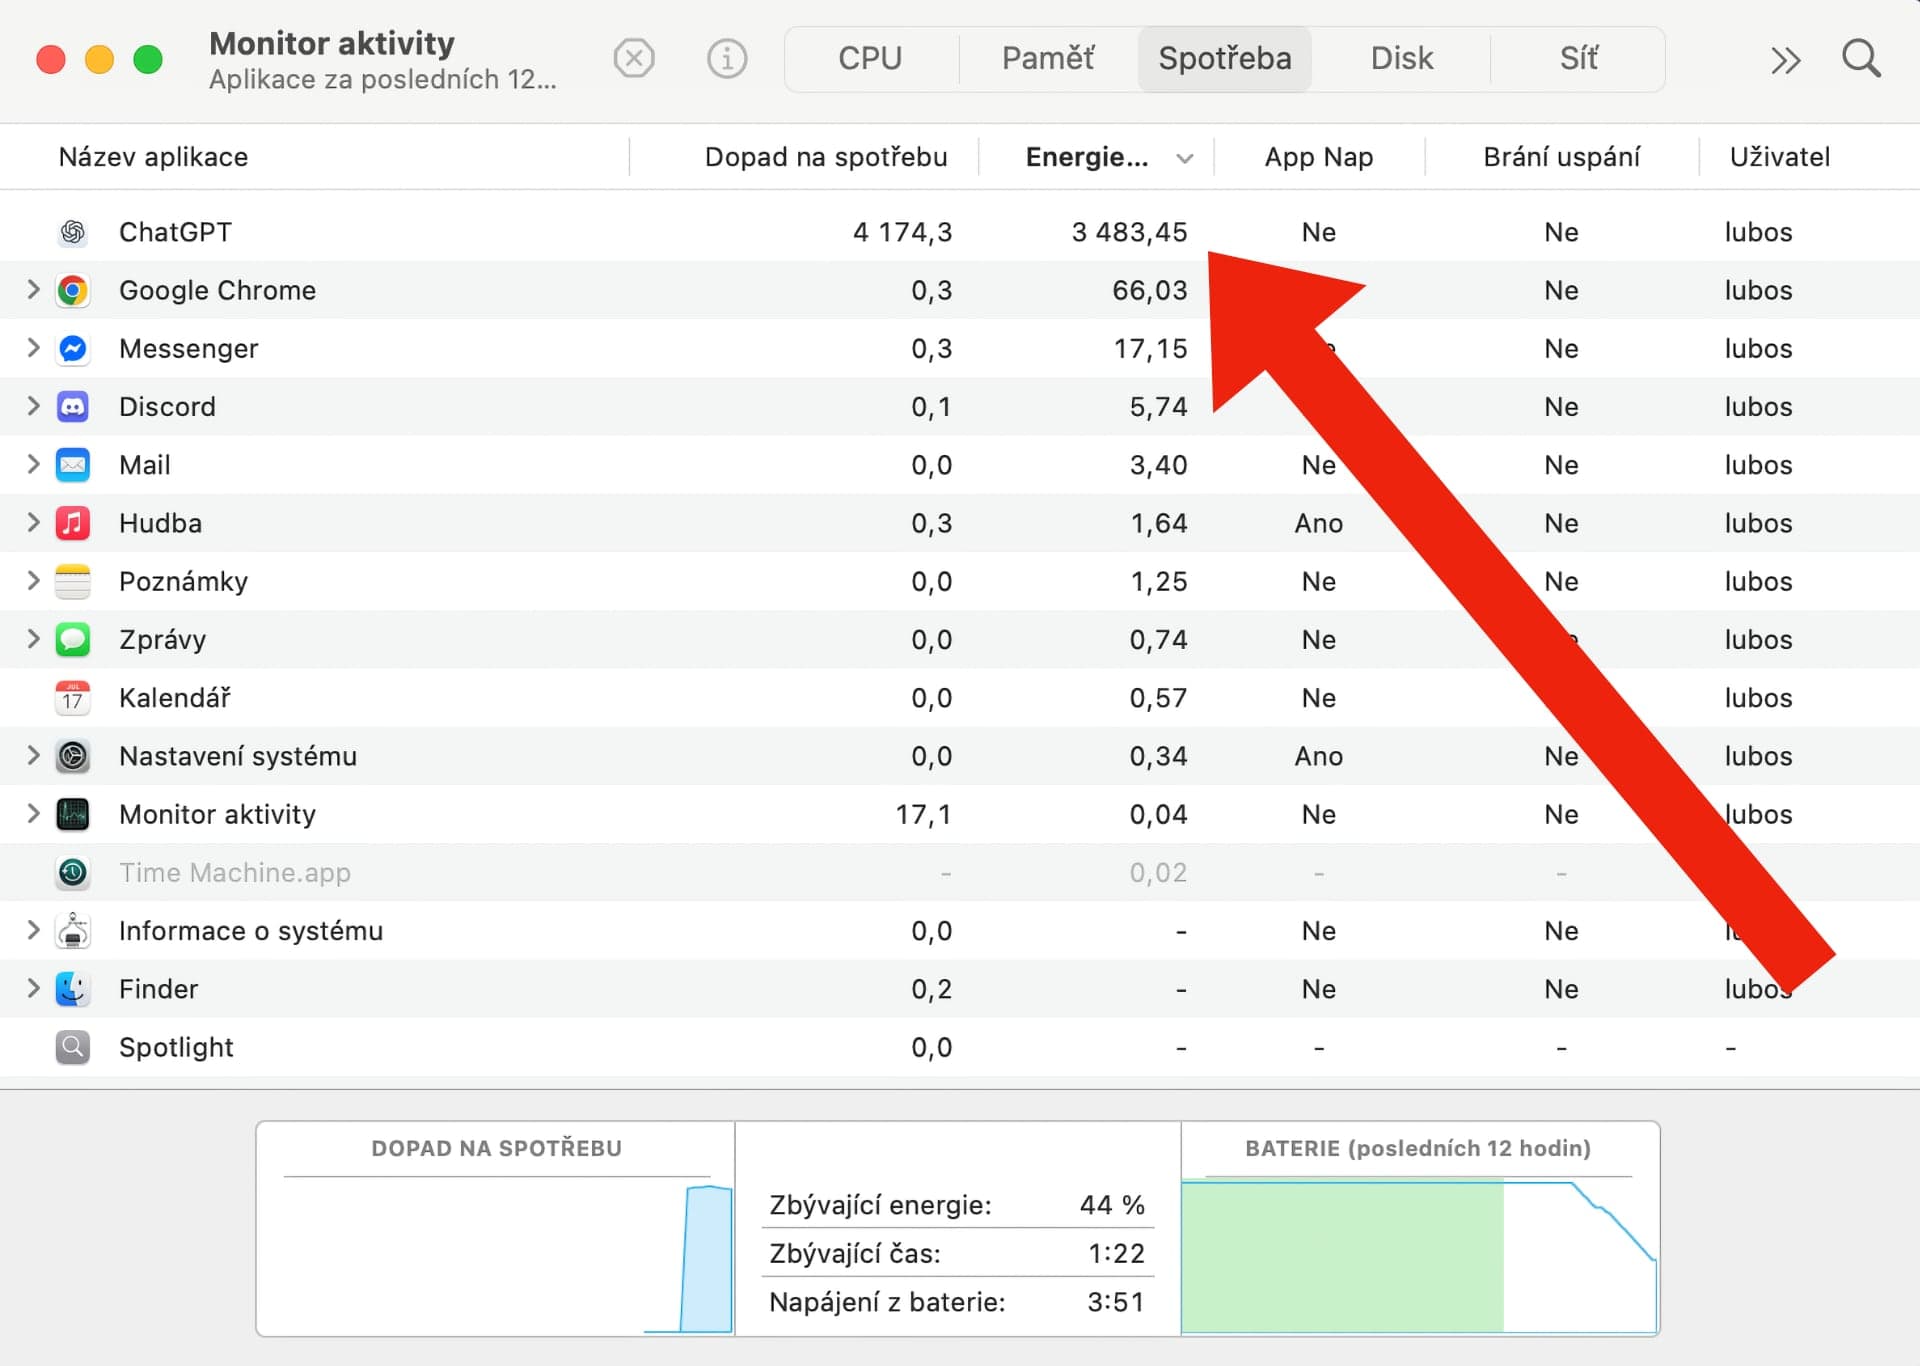
Task: Open the Disk tab
Action: click(x=1401, y=59)
